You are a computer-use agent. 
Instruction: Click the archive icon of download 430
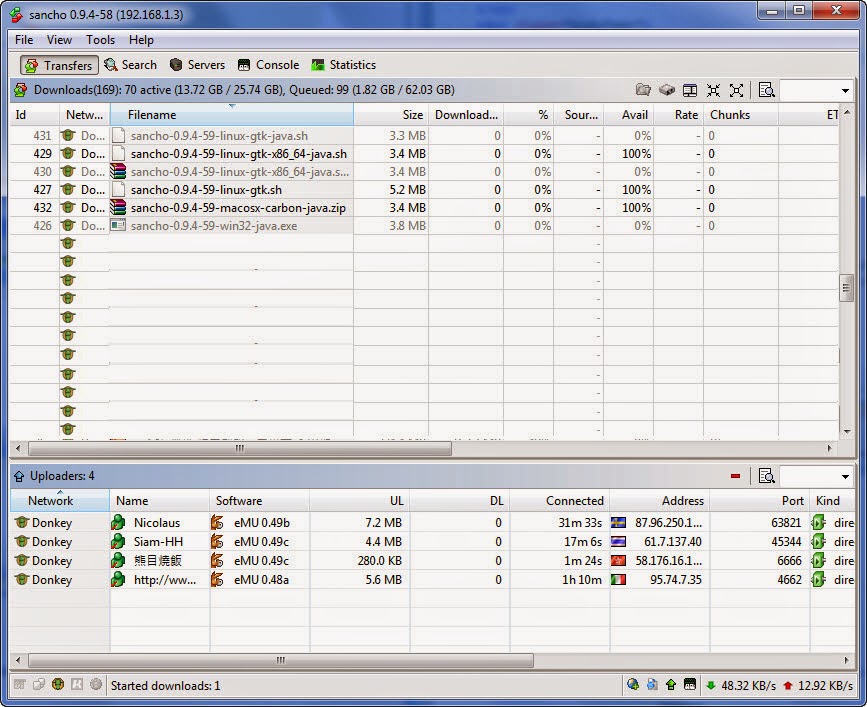click(118, 171)
